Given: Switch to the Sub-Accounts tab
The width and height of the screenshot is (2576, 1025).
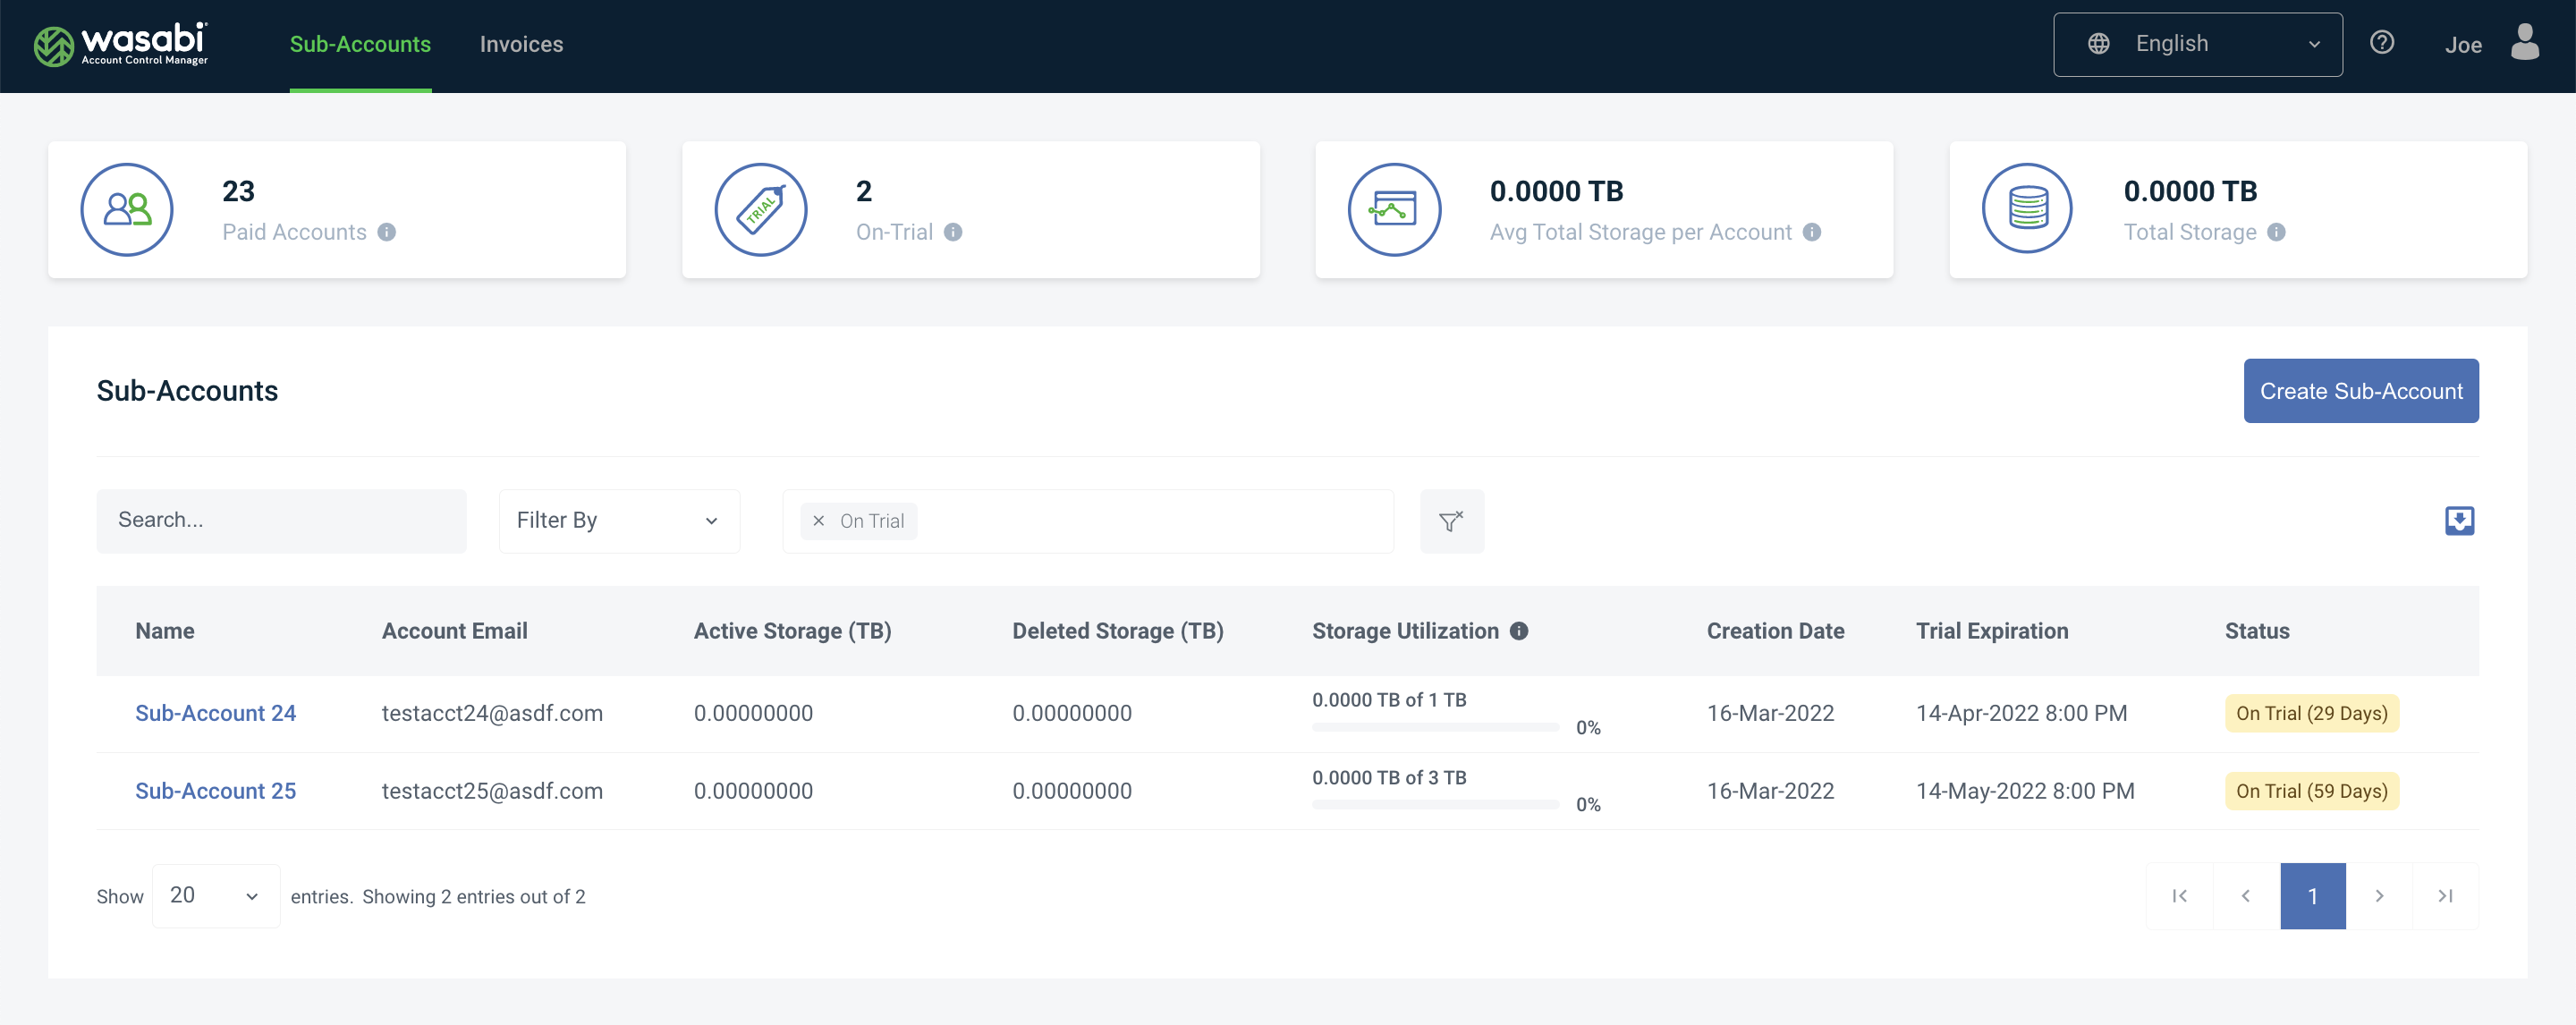Looking at the screenshot, I should [360, 44].
